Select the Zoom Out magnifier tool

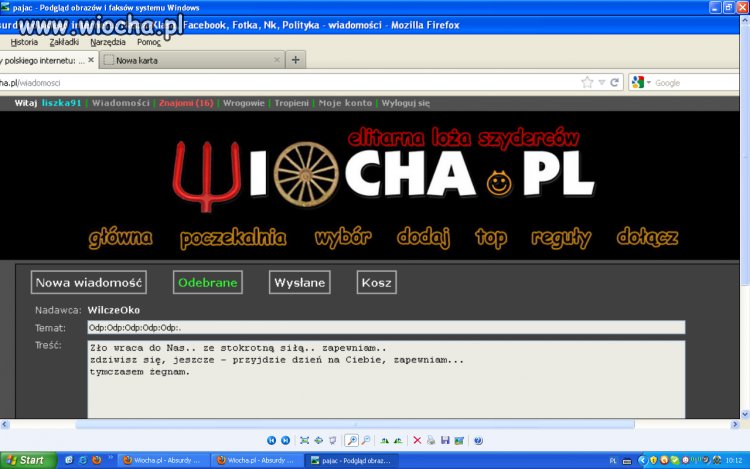pyautogui.click(x=366, y=440)
